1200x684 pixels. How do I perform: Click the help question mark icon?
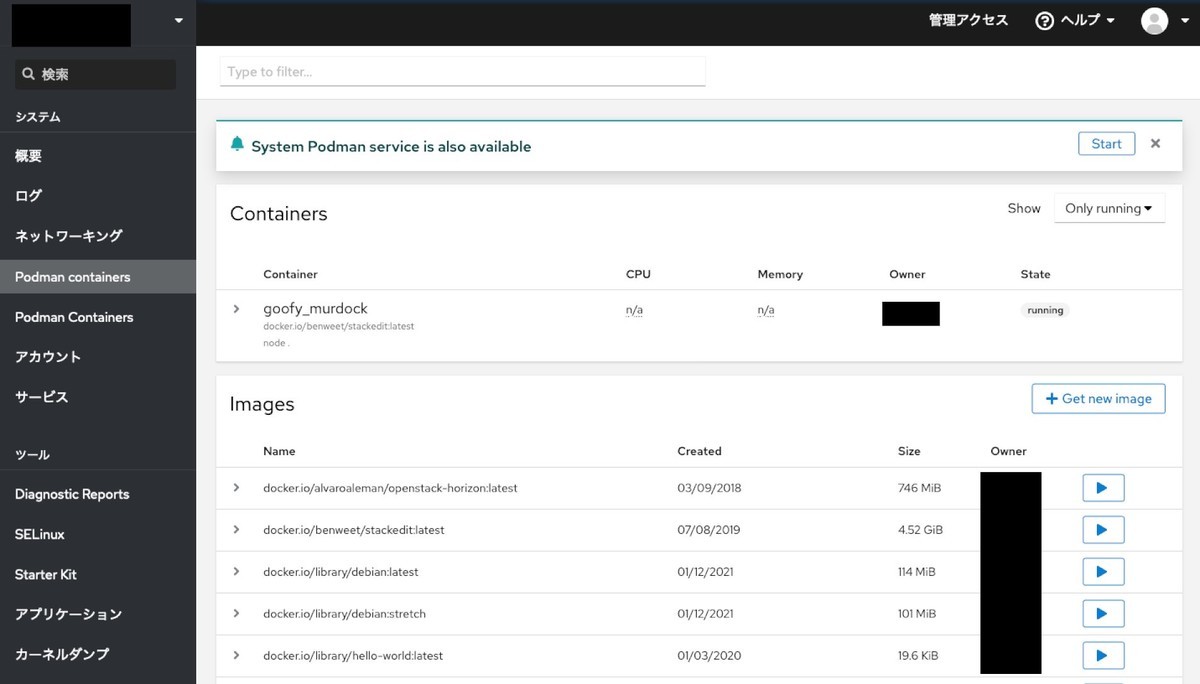click(x=1045, y=21)
